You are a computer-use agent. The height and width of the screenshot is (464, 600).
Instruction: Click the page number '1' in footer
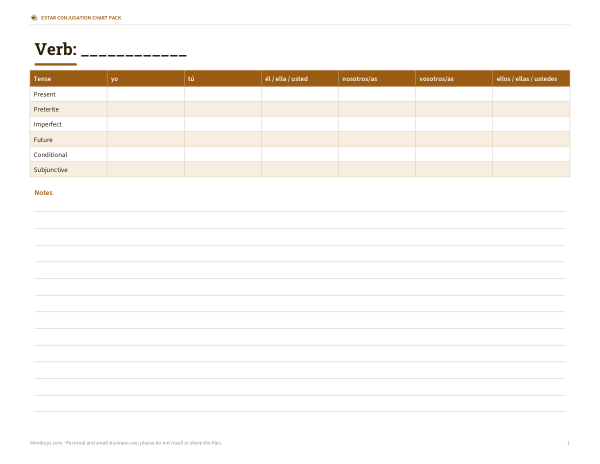[x=568, y=443]
